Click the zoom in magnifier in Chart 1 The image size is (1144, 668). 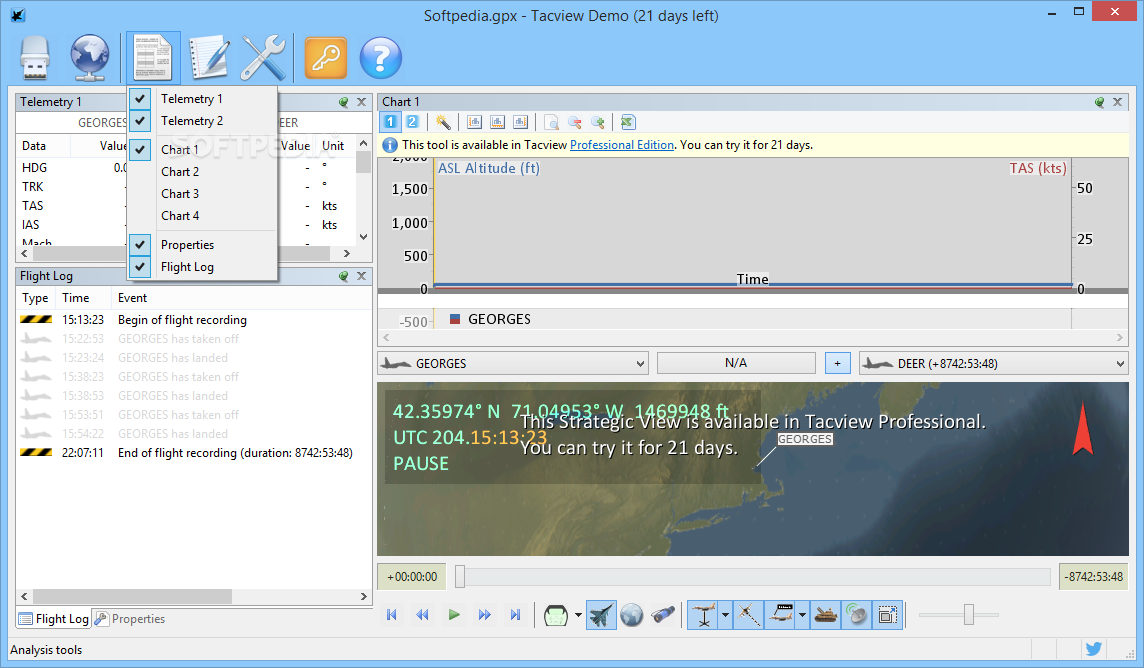pos(598,123)
